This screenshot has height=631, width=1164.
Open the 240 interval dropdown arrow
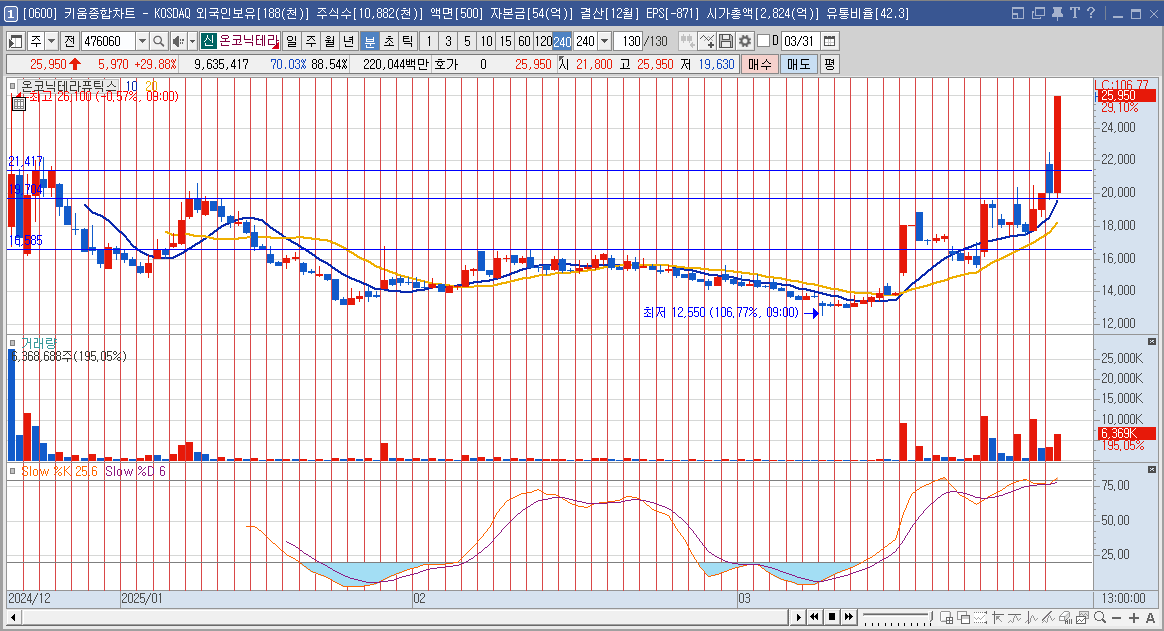click(x=604, y=42)
